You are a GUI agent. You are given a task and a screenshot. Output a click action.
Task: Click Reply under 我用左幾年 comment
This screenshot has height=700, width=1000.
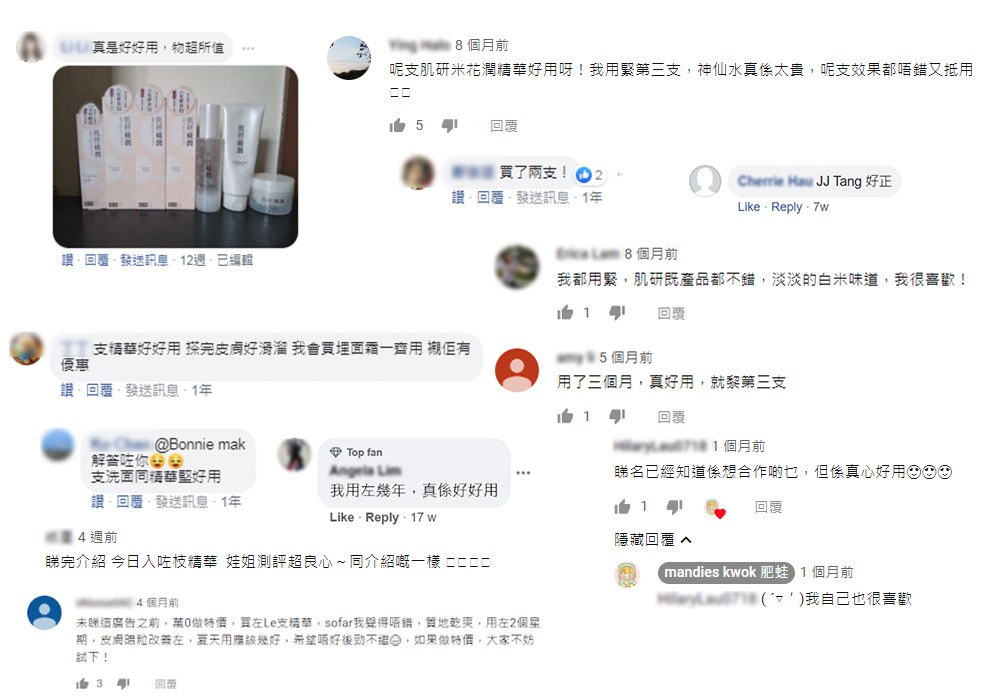382,517
